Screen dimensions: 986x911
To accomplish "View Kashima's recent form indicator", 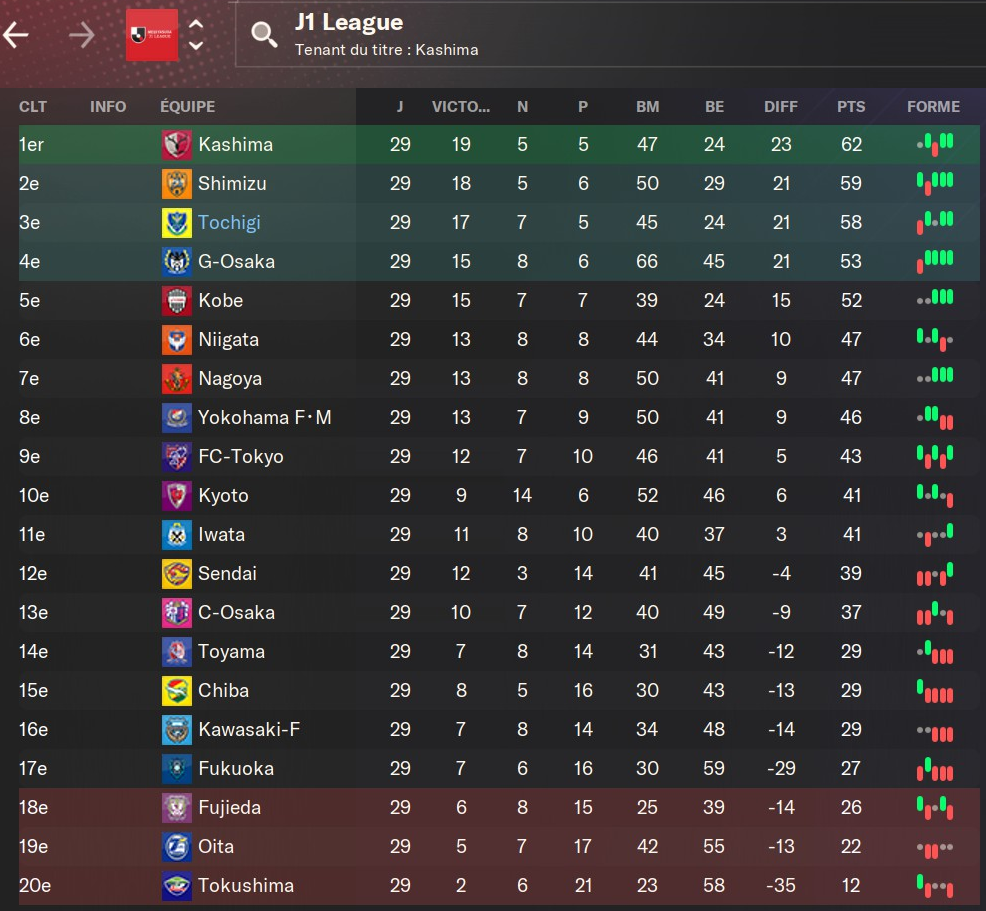I will tap(934, 145).
